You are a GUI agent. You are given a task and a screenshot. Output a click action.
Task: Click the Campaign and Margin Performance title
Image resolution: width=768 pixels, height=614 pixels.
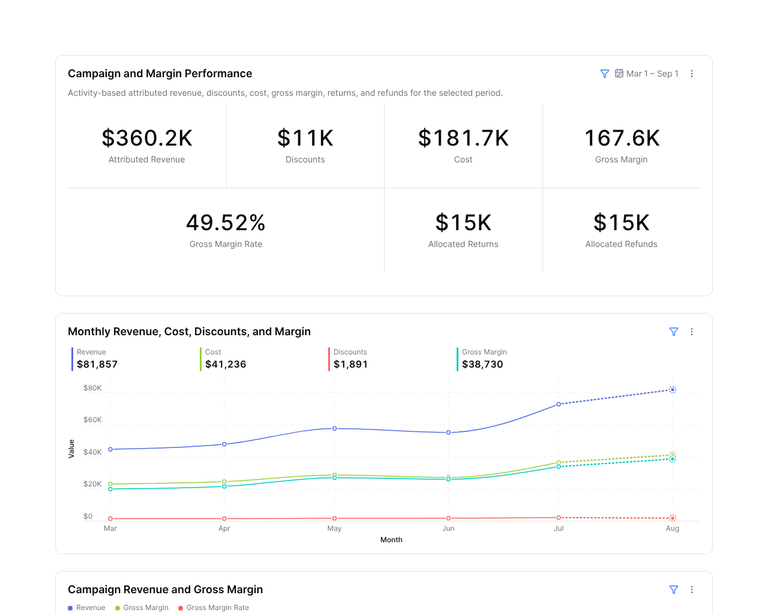pos(160,73)
